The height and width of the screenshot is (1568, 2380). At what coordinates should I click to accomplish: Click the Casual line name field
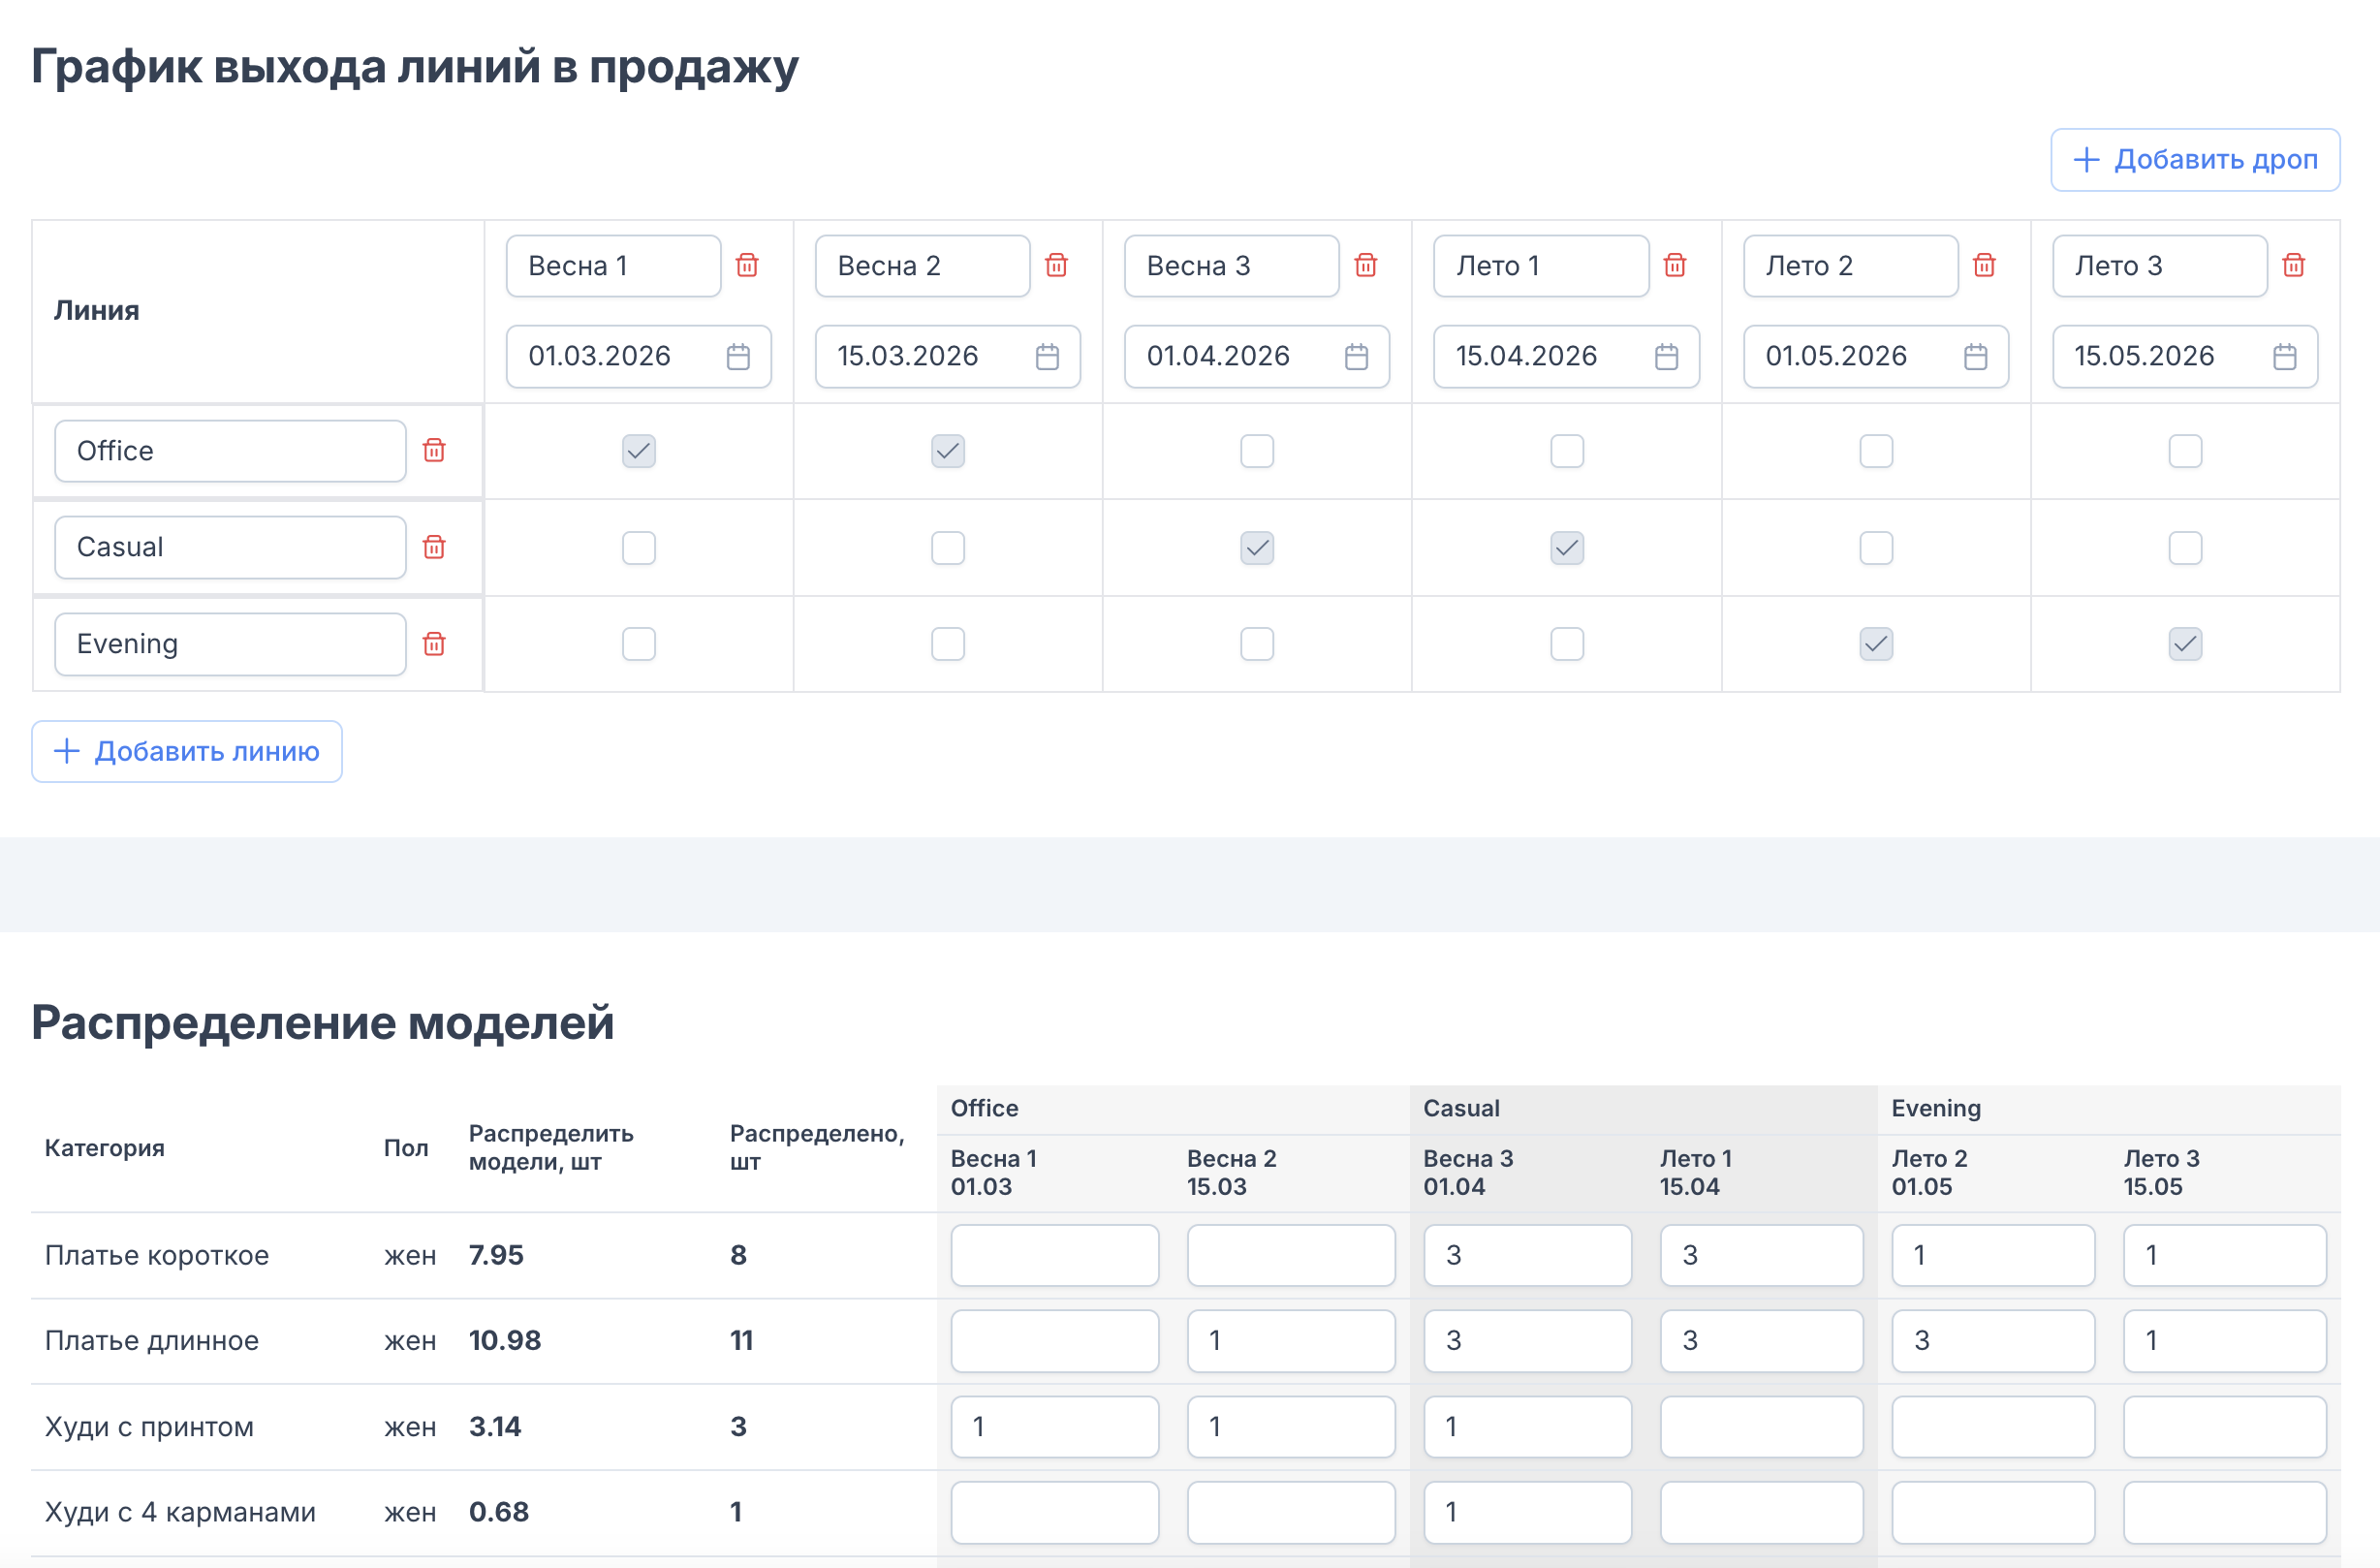[230, 547]
